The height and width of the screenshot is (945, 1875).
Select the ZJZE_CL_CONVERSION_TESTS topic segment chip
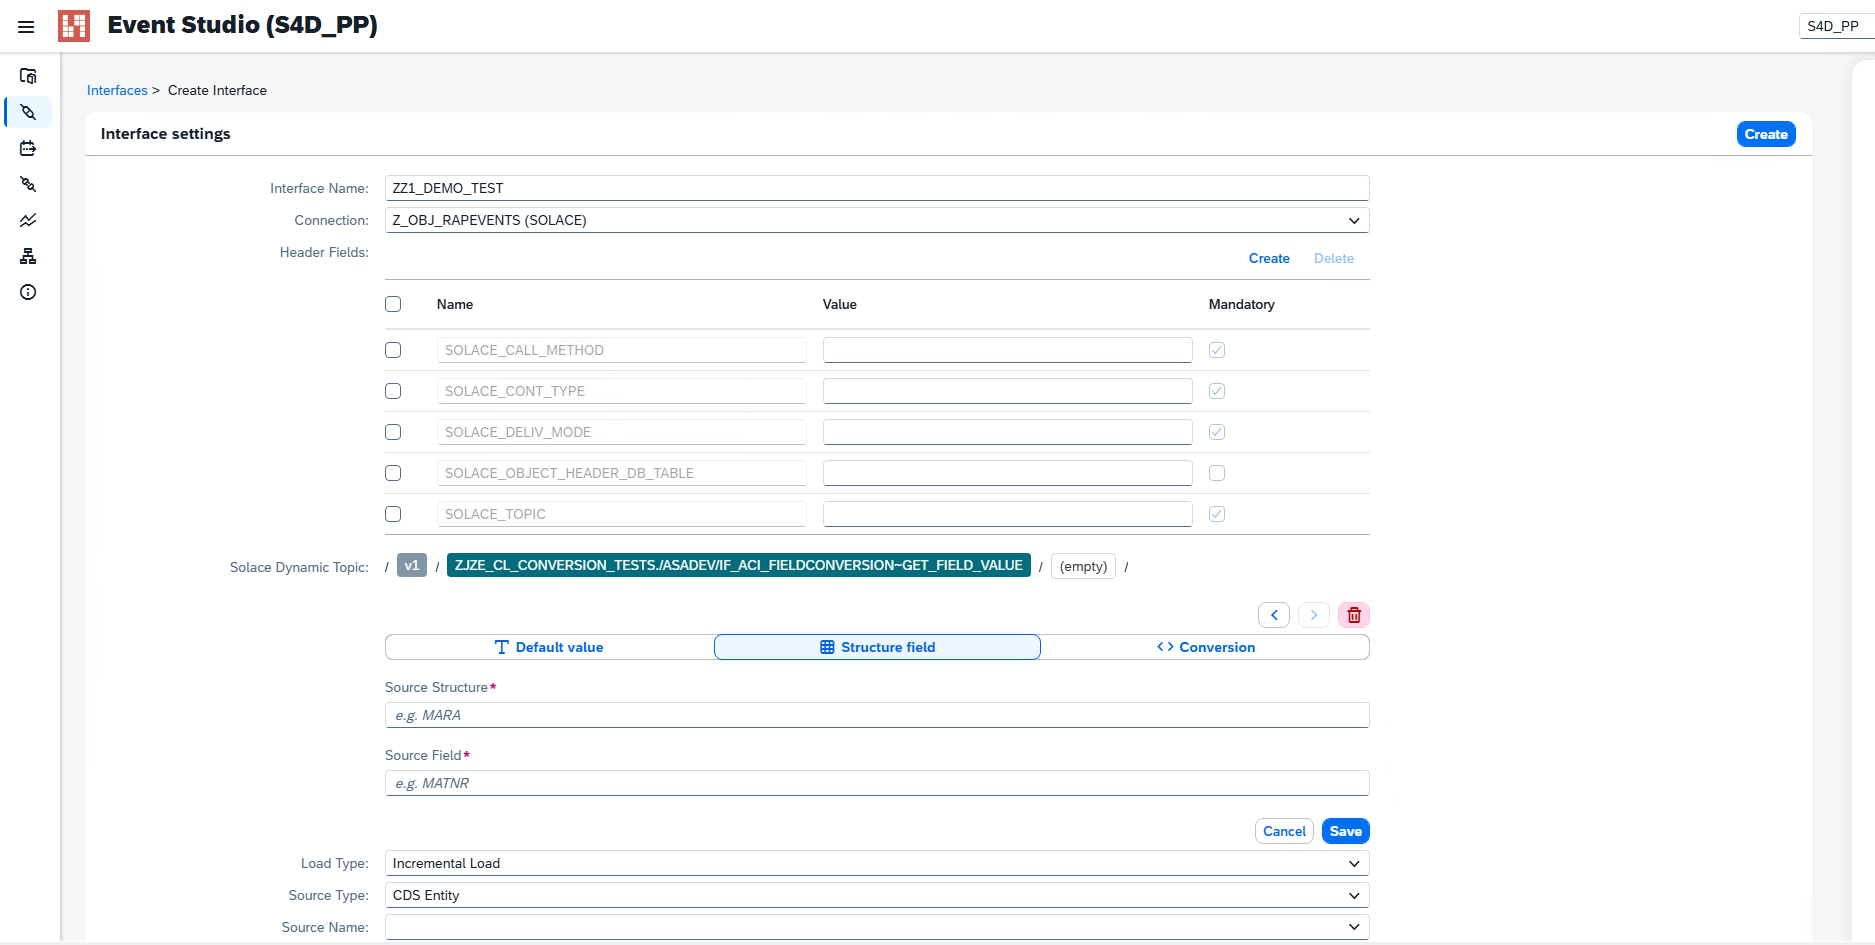pos(739,565)
